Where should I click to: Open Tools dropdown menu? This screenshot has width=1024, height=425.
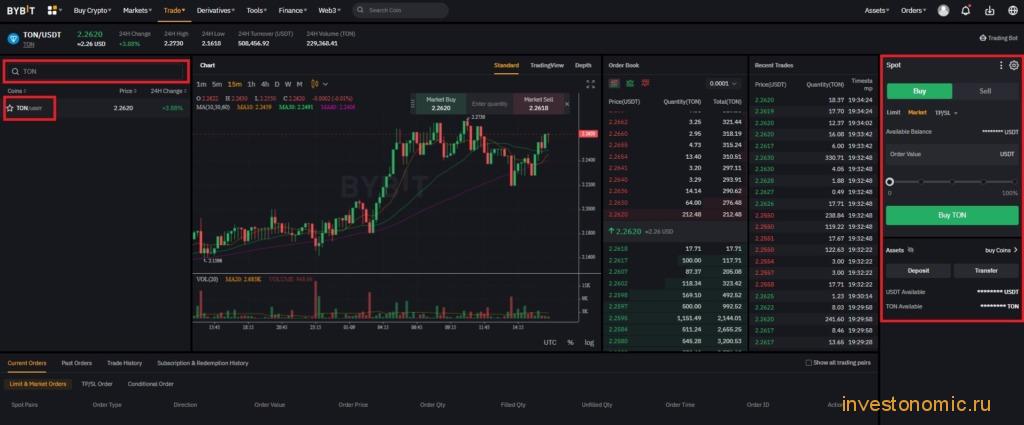[x=257, y=10]
